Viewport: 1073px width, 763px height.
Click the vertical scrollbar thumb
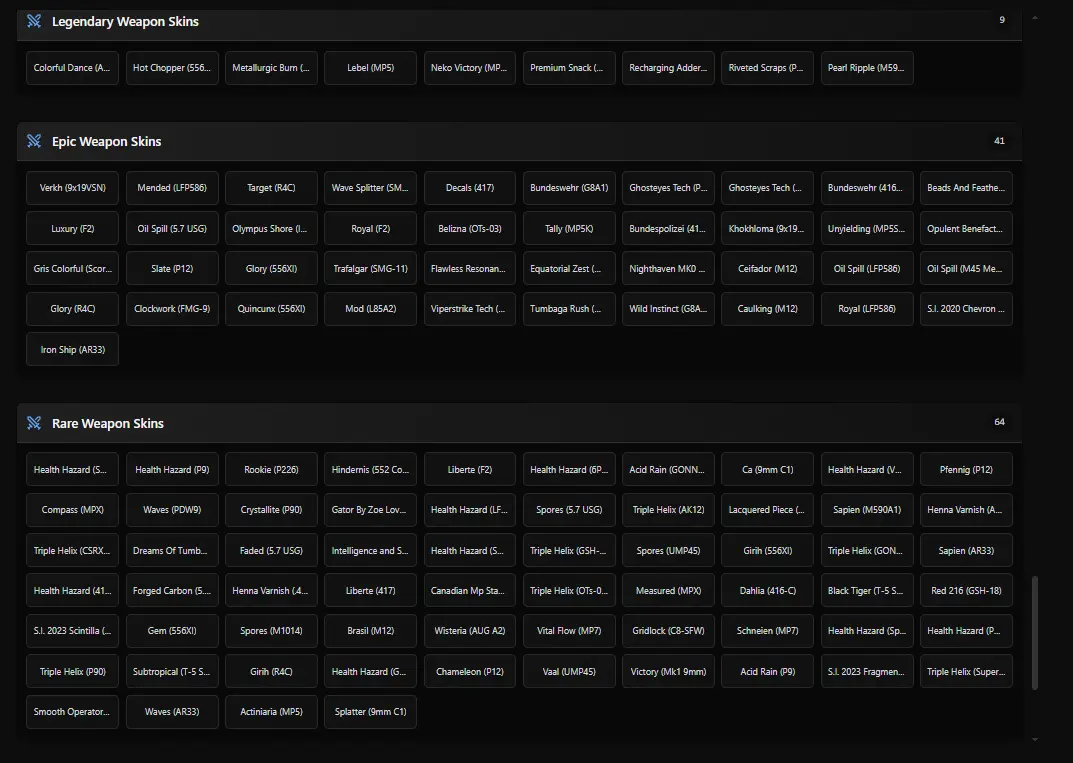click(1035, 632)
